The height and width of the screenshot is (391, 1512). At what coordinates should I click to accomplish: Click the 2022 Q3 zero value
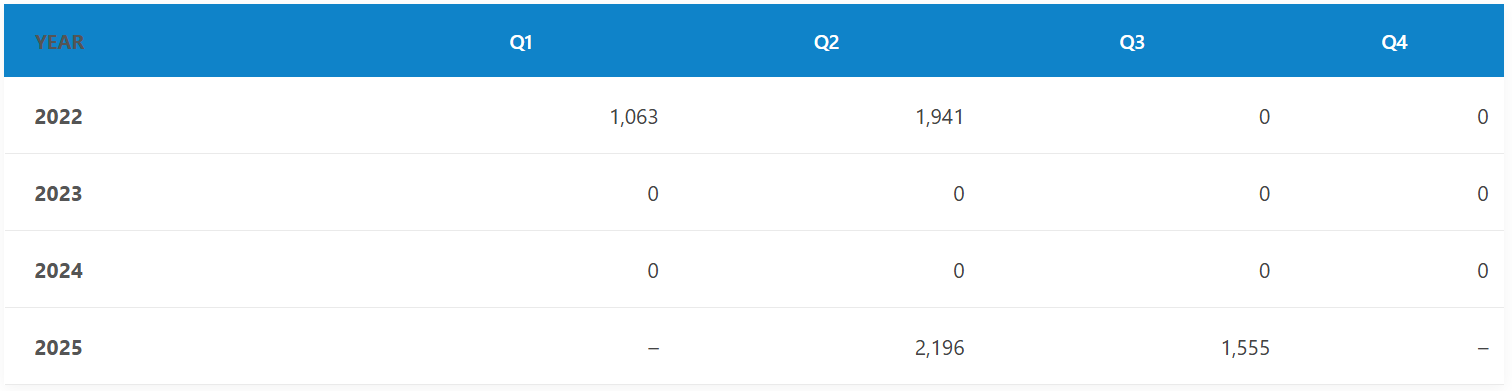(1265, 117)
